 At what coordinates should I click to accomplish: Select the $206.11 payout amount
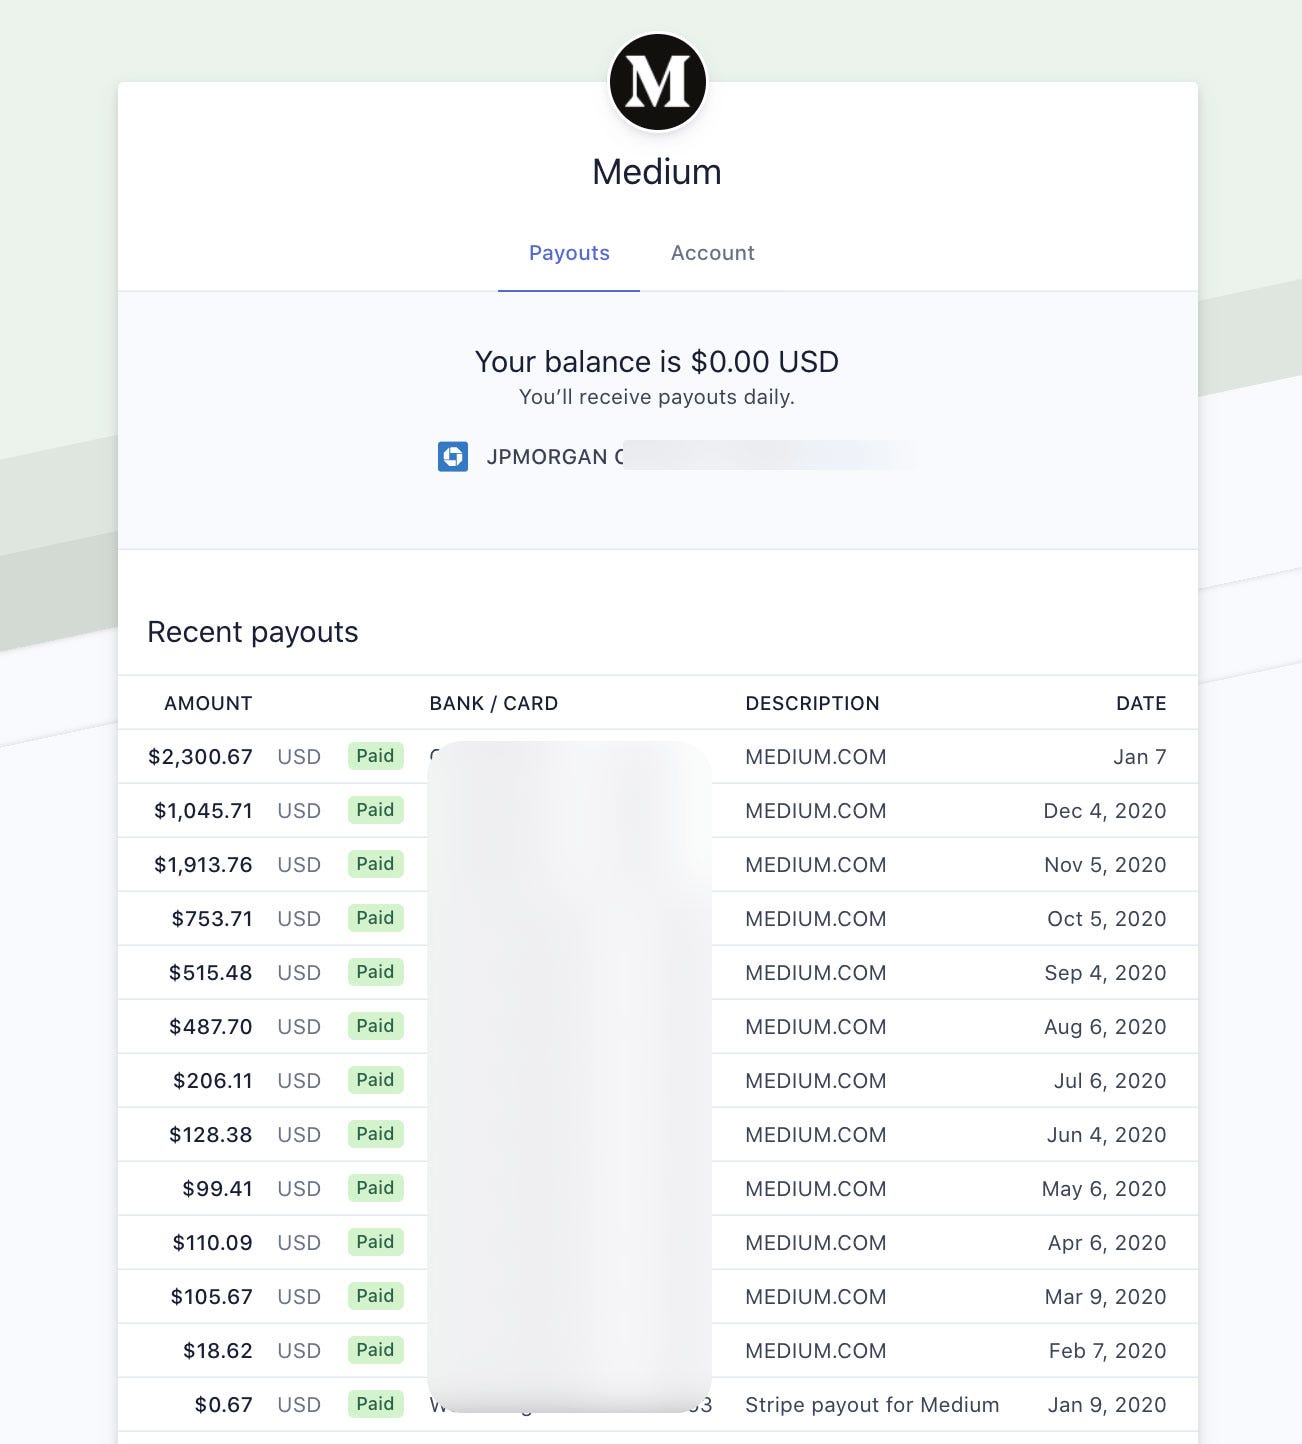(212, 1081)
